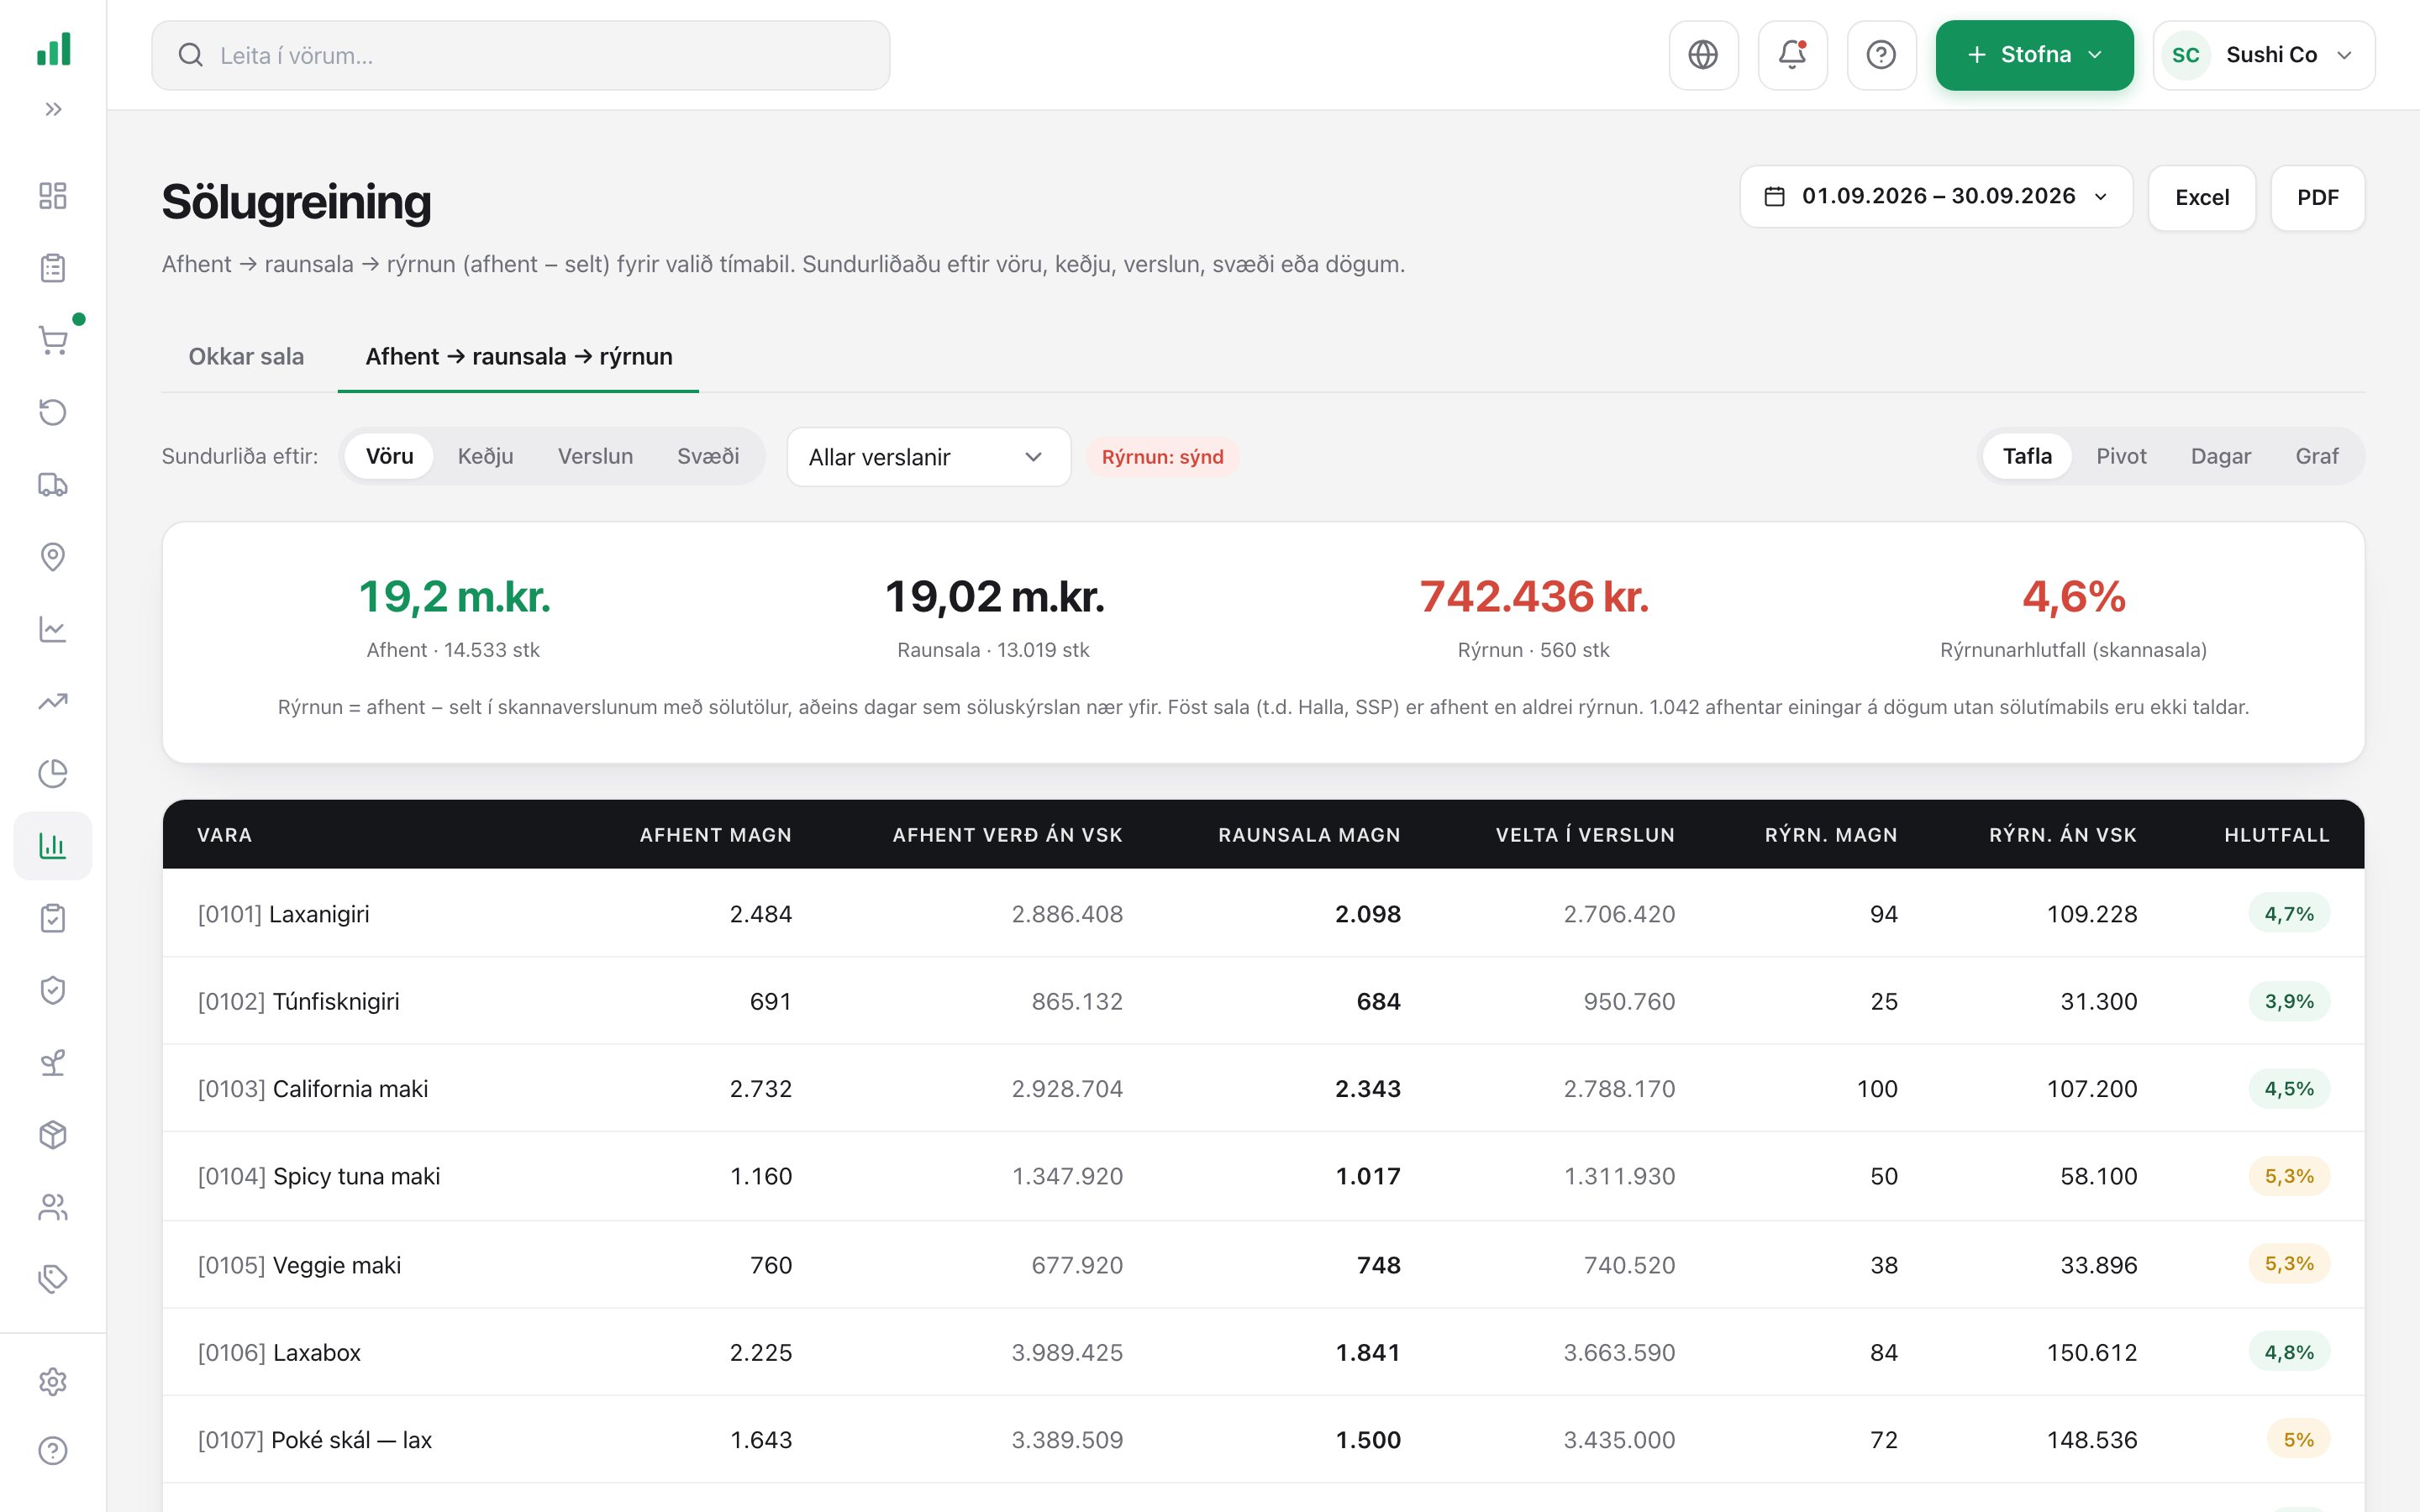The image size is (2420, 1512).
Task: Open the returns circular-arrow icon in sidebar
Action: point(53,412)
